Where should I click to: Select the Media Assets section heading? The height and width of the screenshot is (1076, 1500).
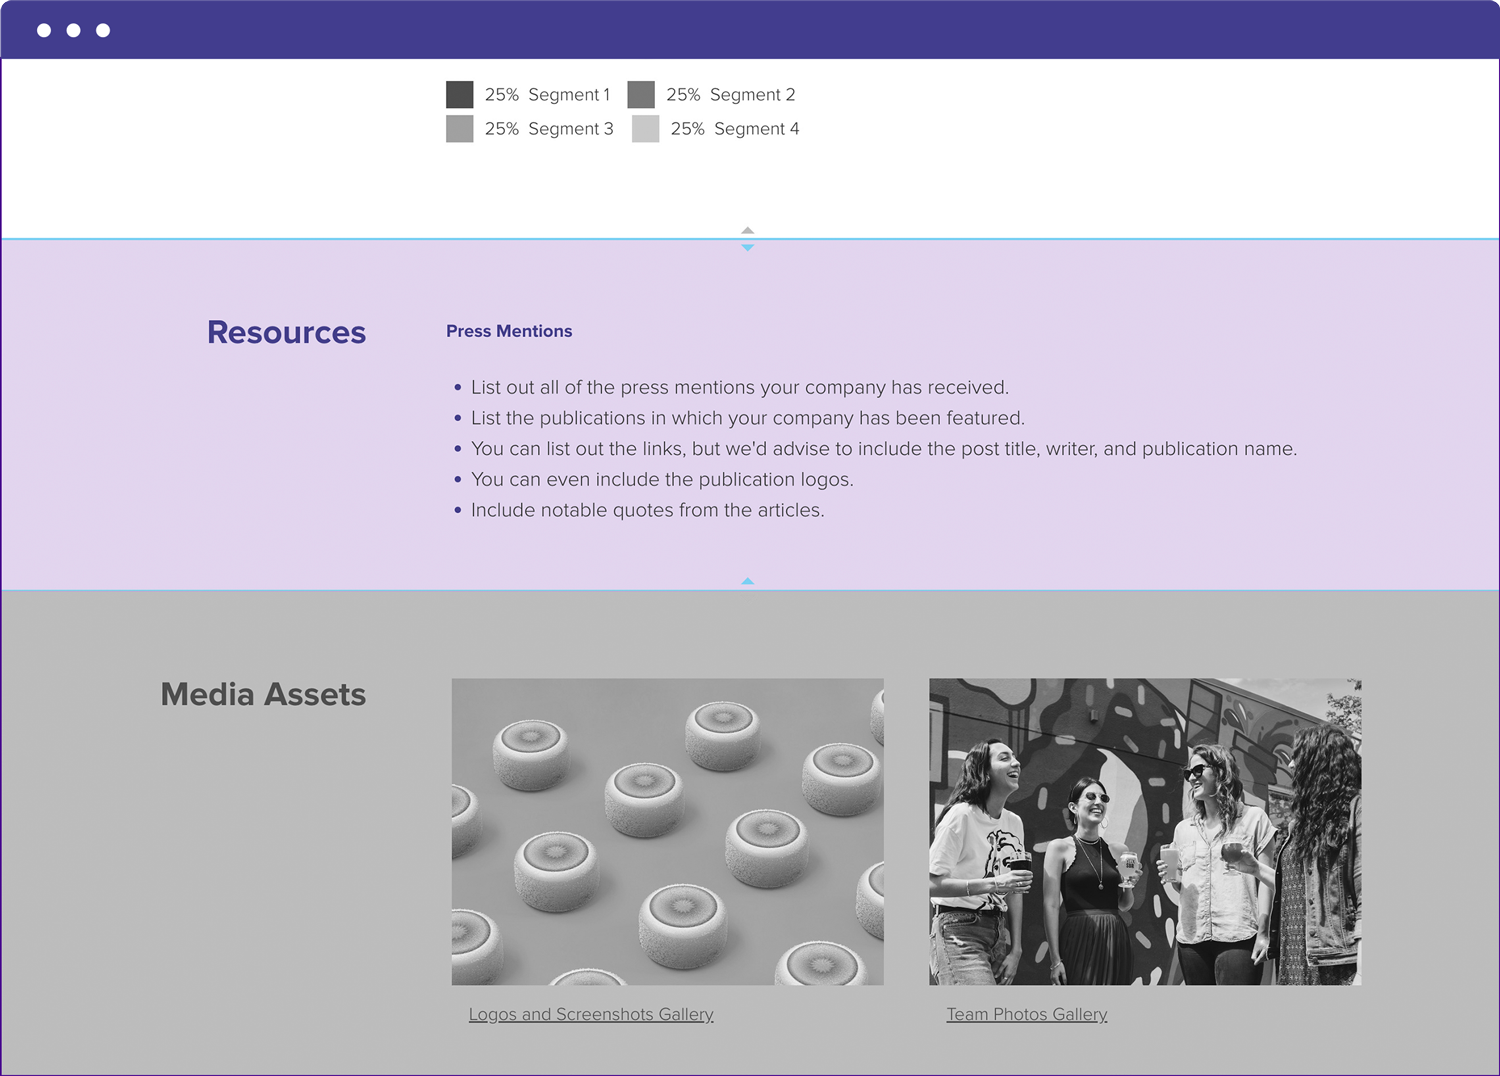pos(263,694)
